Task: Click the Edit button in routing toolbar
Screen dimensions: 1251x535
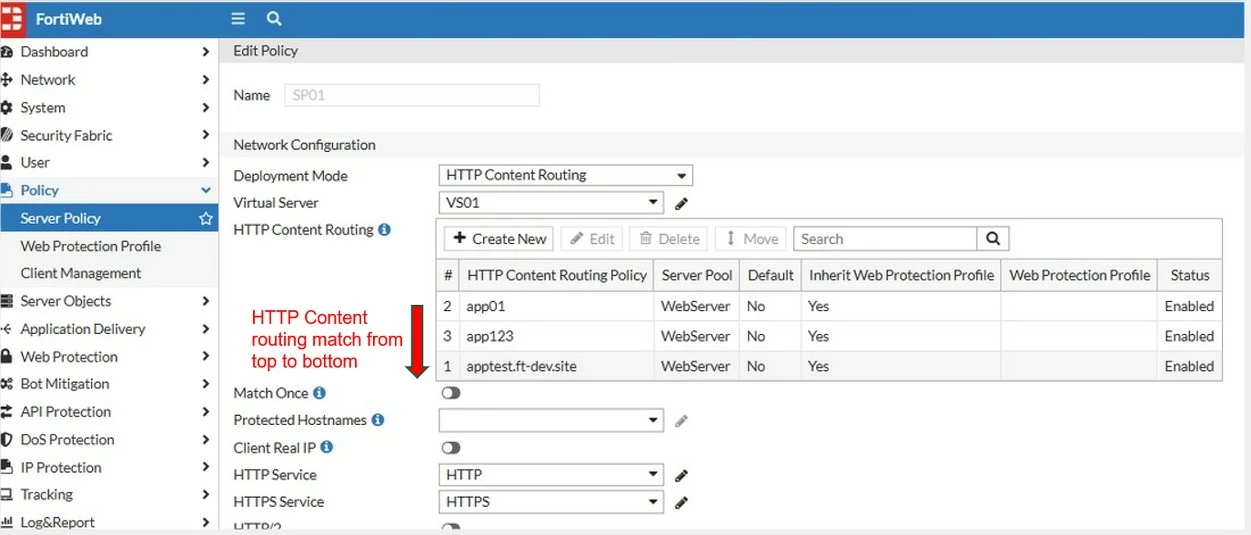Action: click(x=592, y=239)
